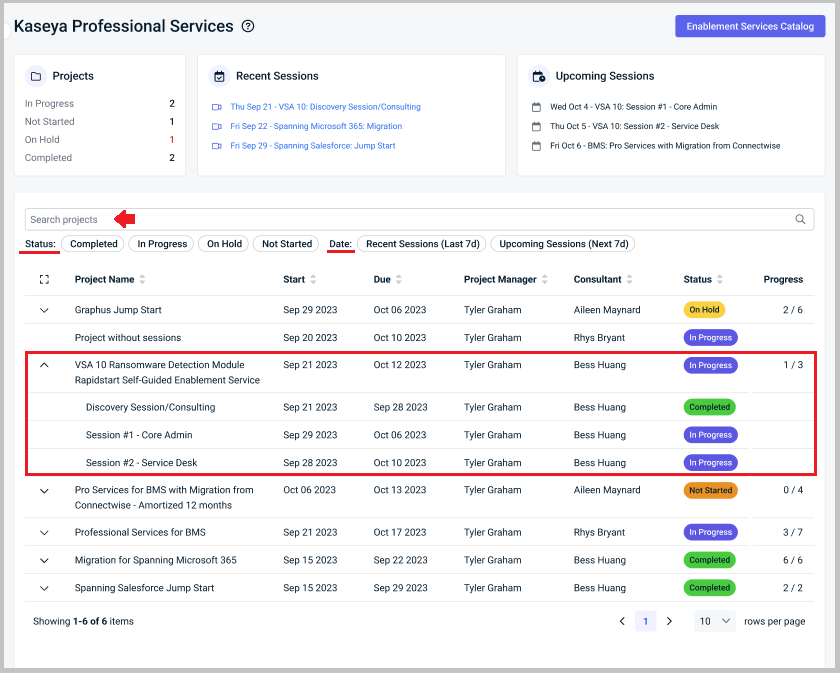This screenshot has height=673, width=840.
Task: Sort by Project Name column arrows
Action: (x=142, y=280)
